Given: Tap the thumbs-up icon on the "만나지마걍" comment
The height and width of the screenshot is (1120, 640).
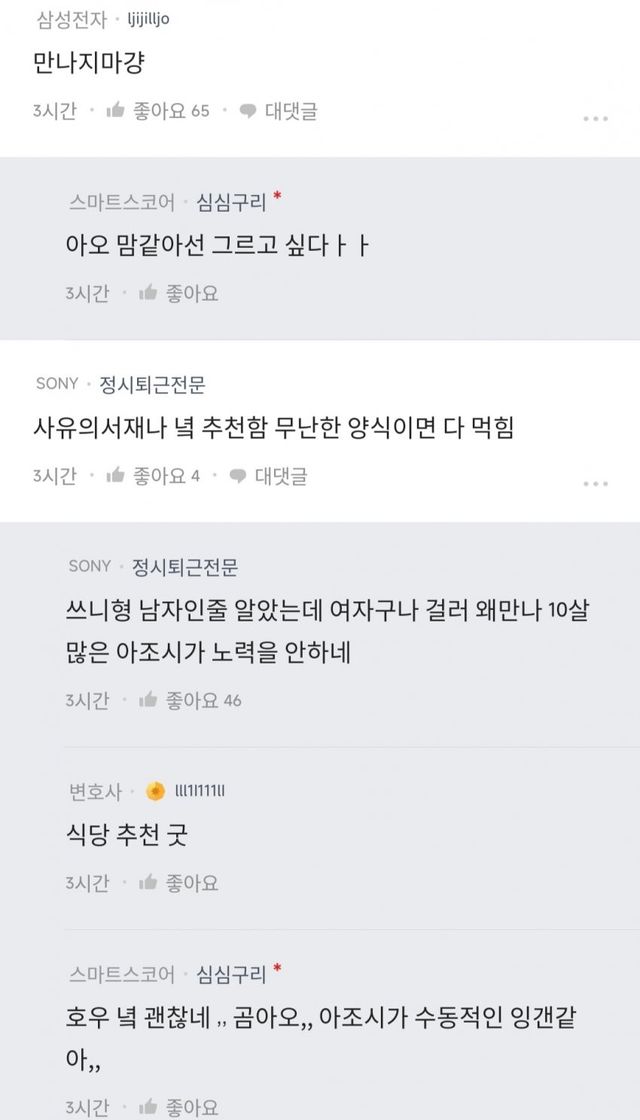Looking at the screenshot, I should (115, 111).
